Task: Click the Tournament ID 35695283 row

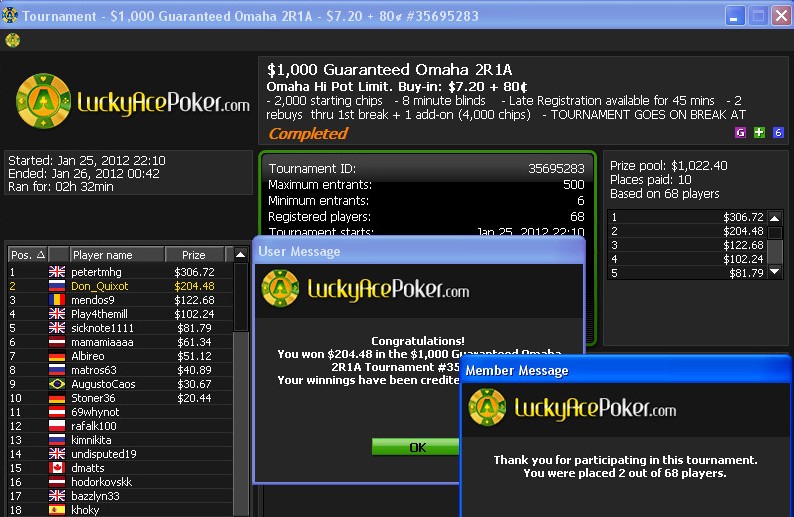Action: click(426, 168)
